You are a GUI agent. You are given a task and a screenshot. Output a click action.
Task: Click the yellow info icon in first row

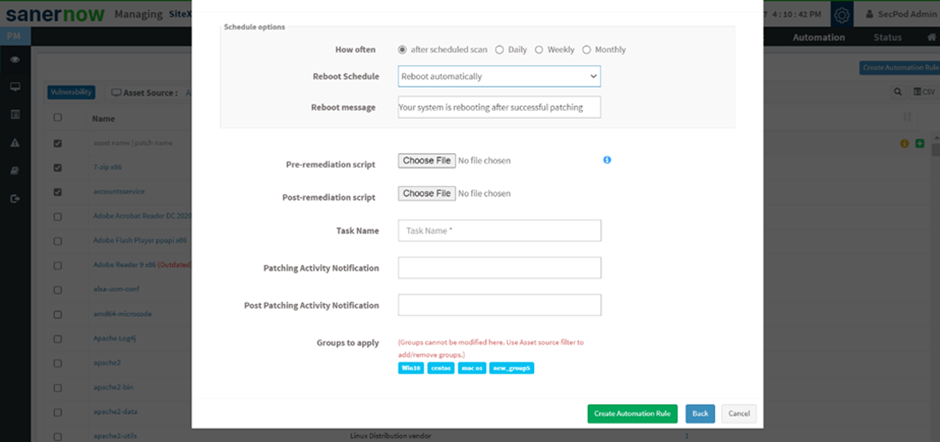905,144
